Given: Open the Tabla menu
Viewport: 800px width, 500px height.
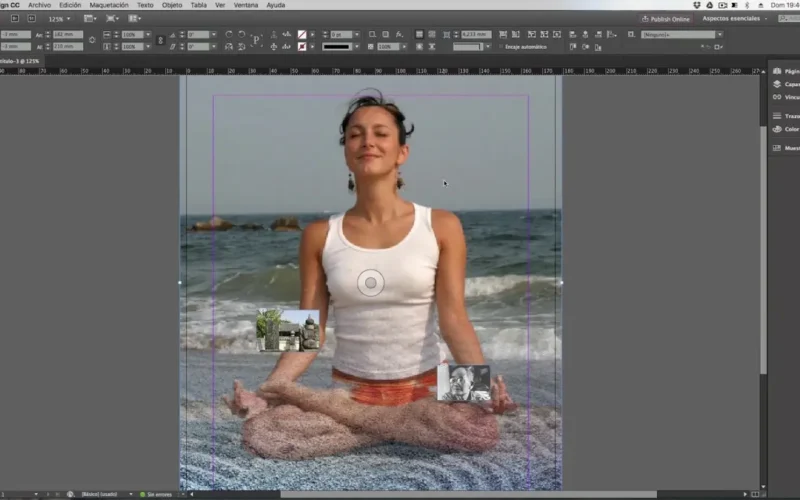Looking at the screenshot, I should (x=198, y=5).
